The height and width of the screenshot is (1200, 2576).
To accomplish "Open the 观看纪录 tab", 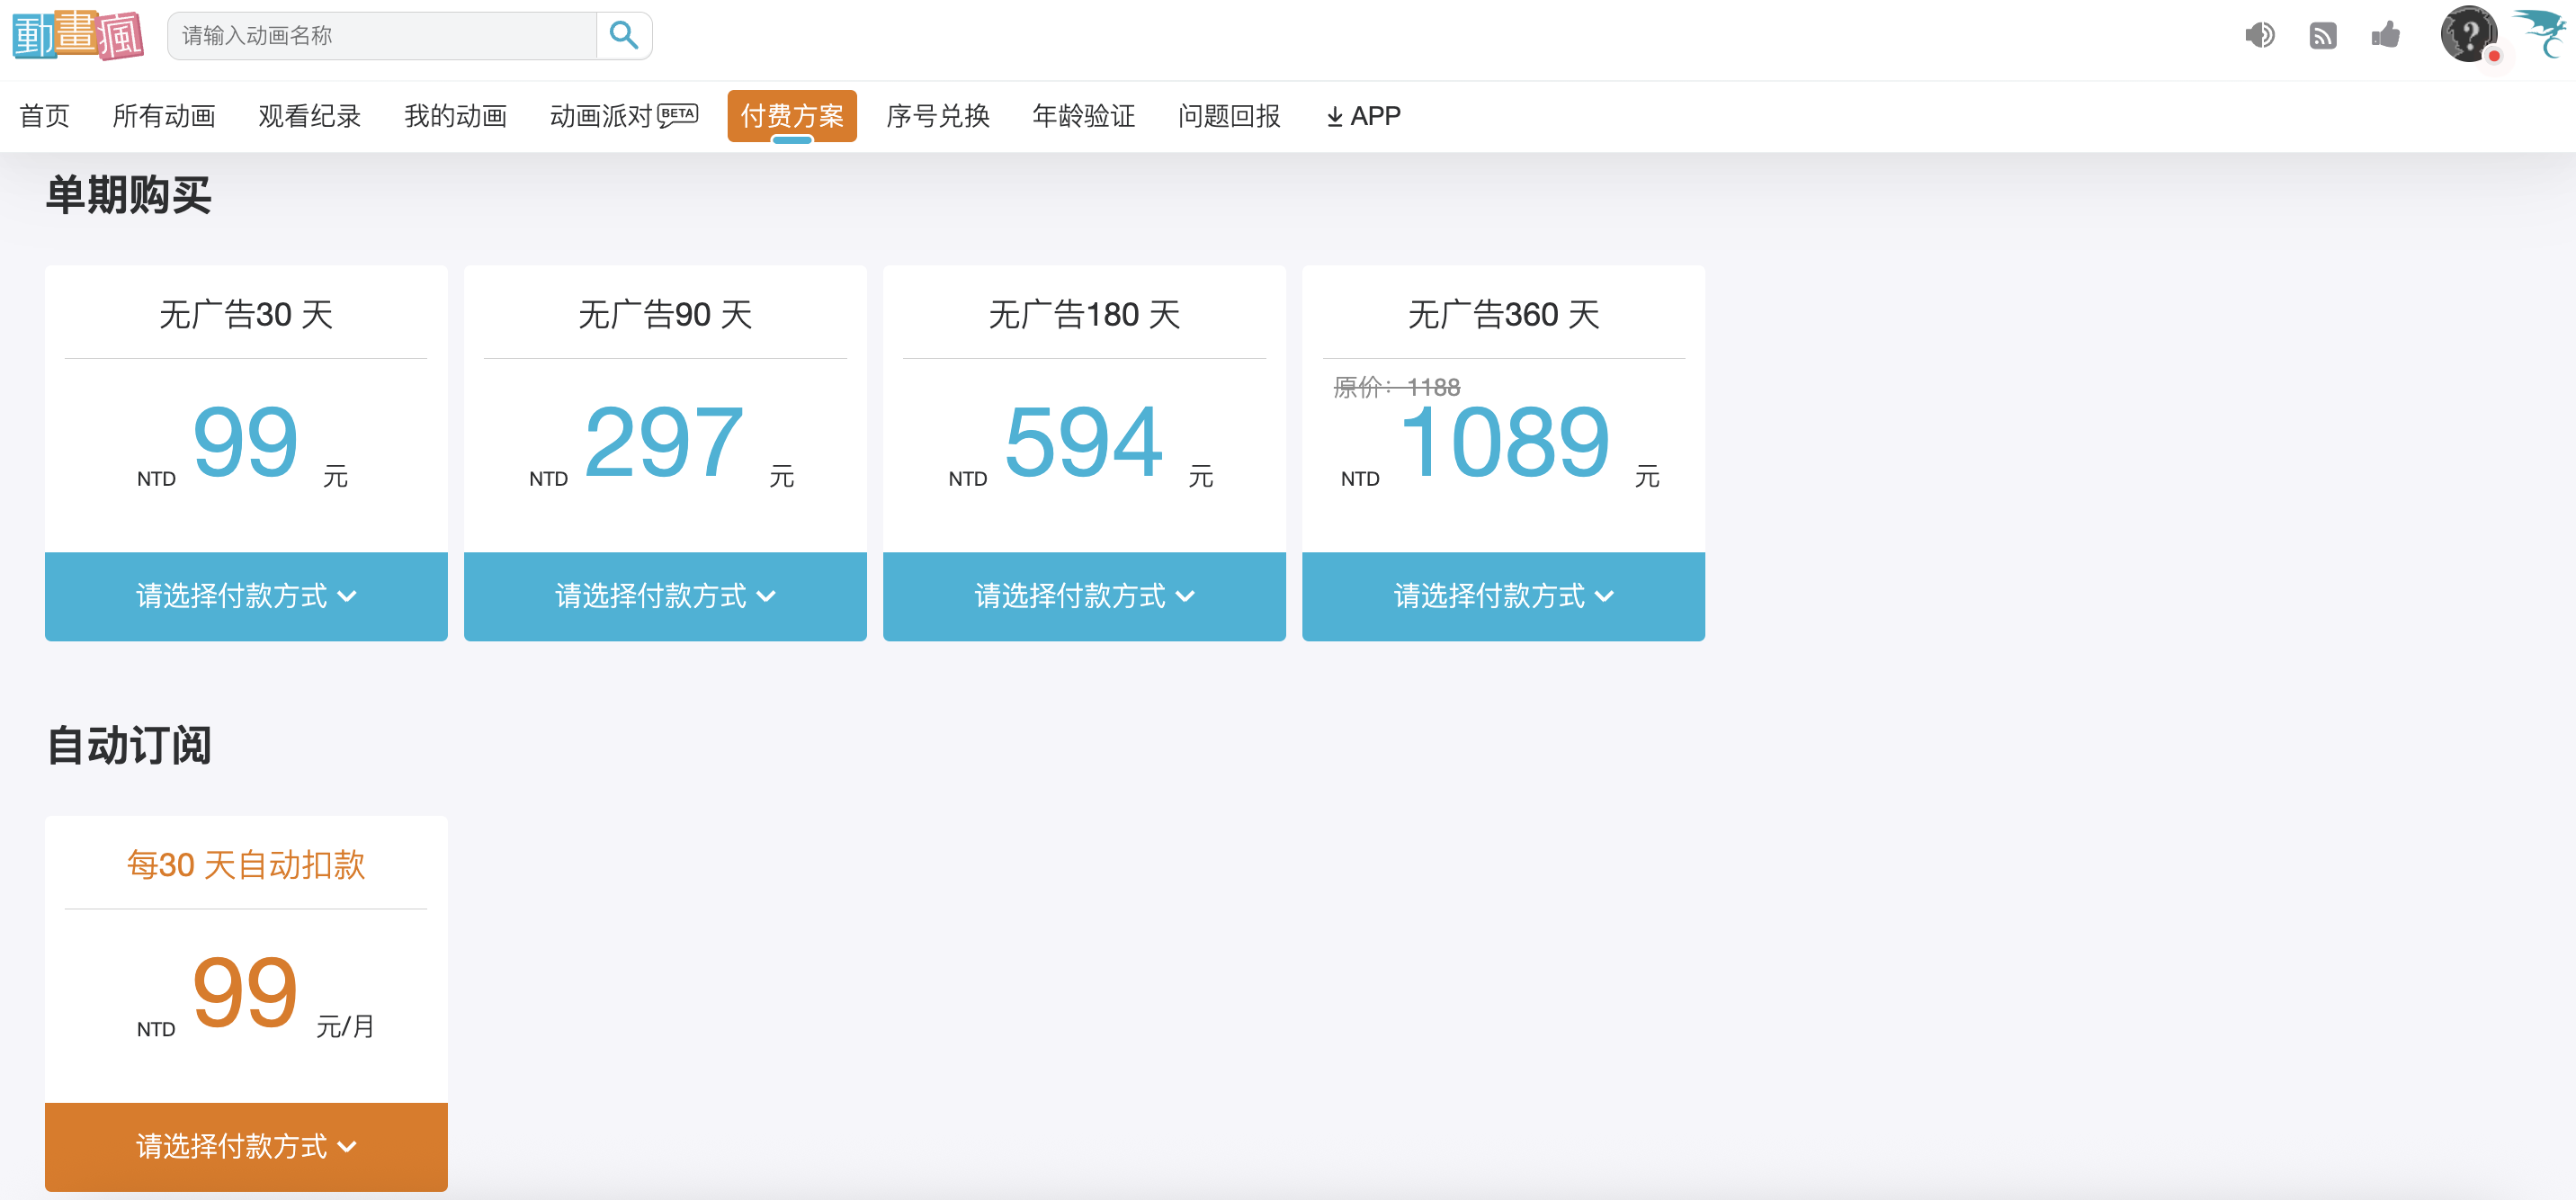I will point(309,116).
